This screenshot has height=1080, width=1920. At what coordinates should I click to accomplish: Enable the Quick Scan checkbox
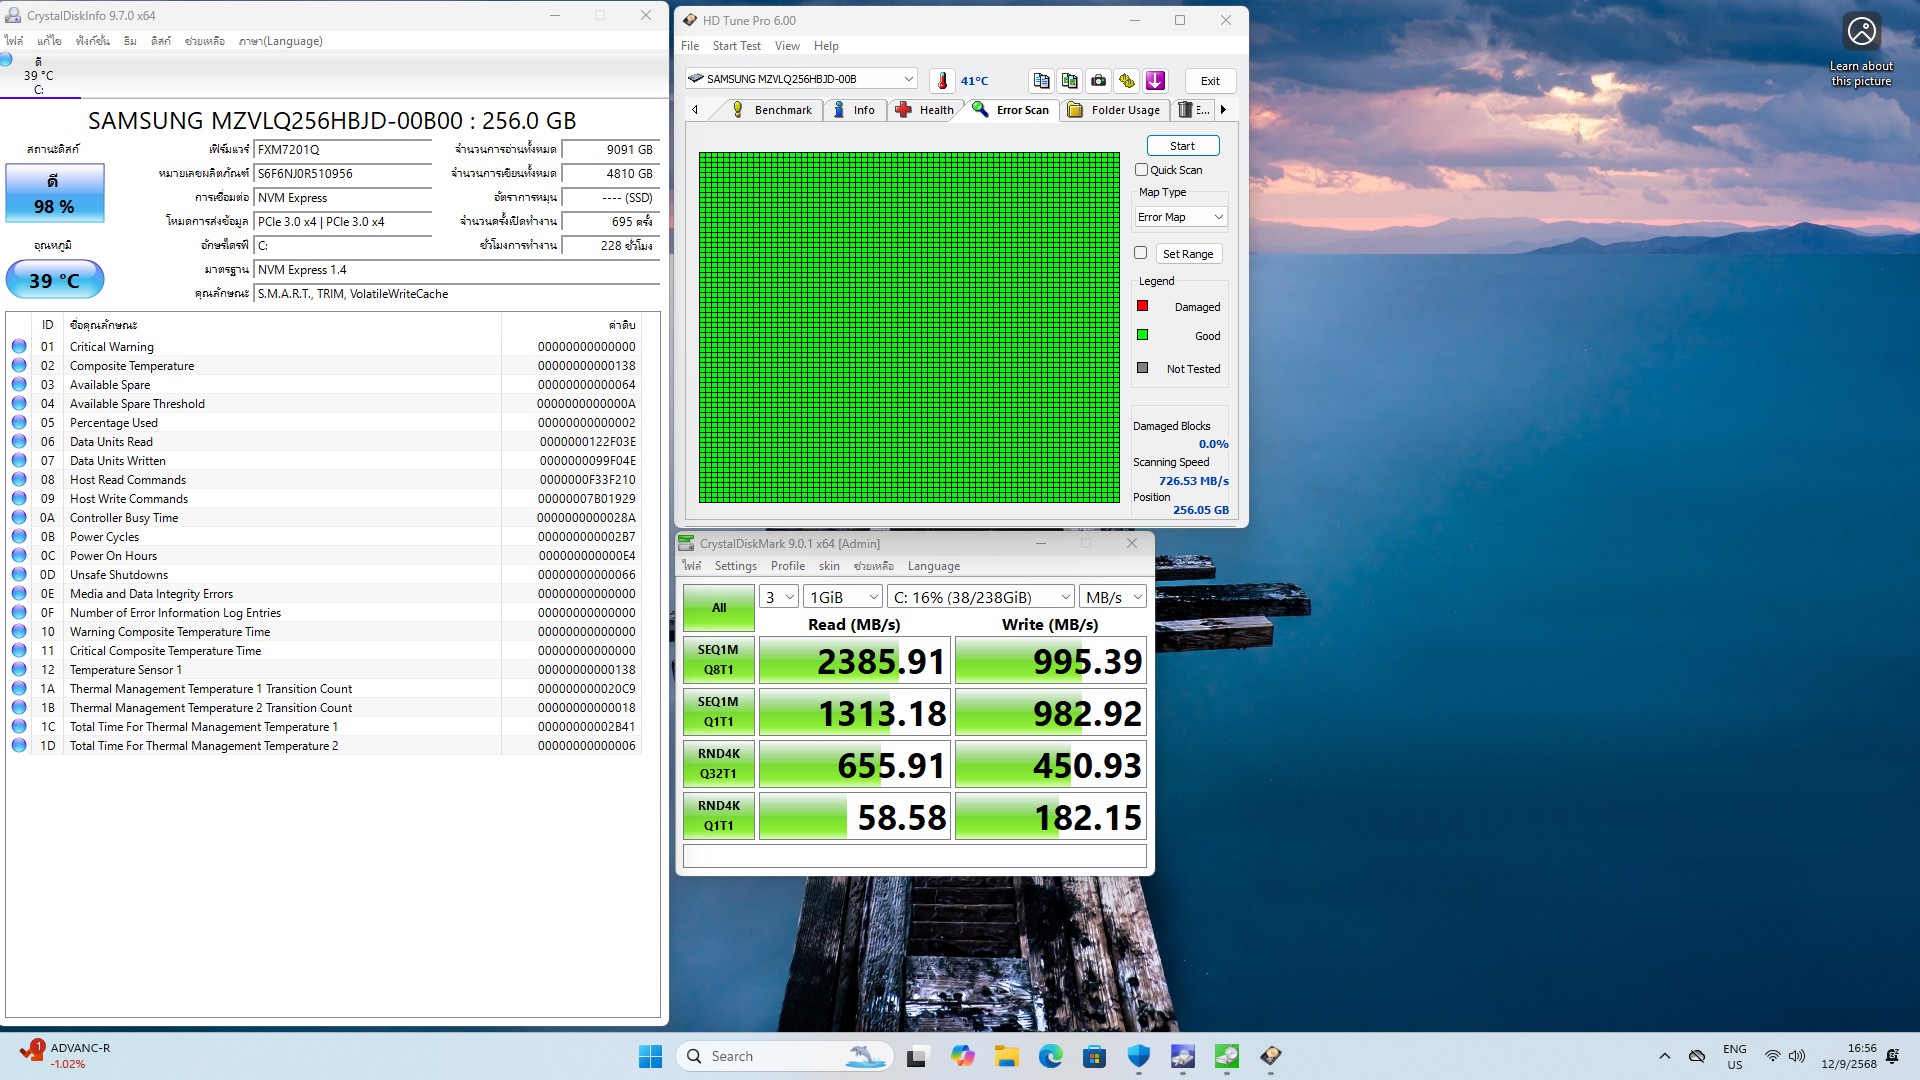tap(1141, 170)
